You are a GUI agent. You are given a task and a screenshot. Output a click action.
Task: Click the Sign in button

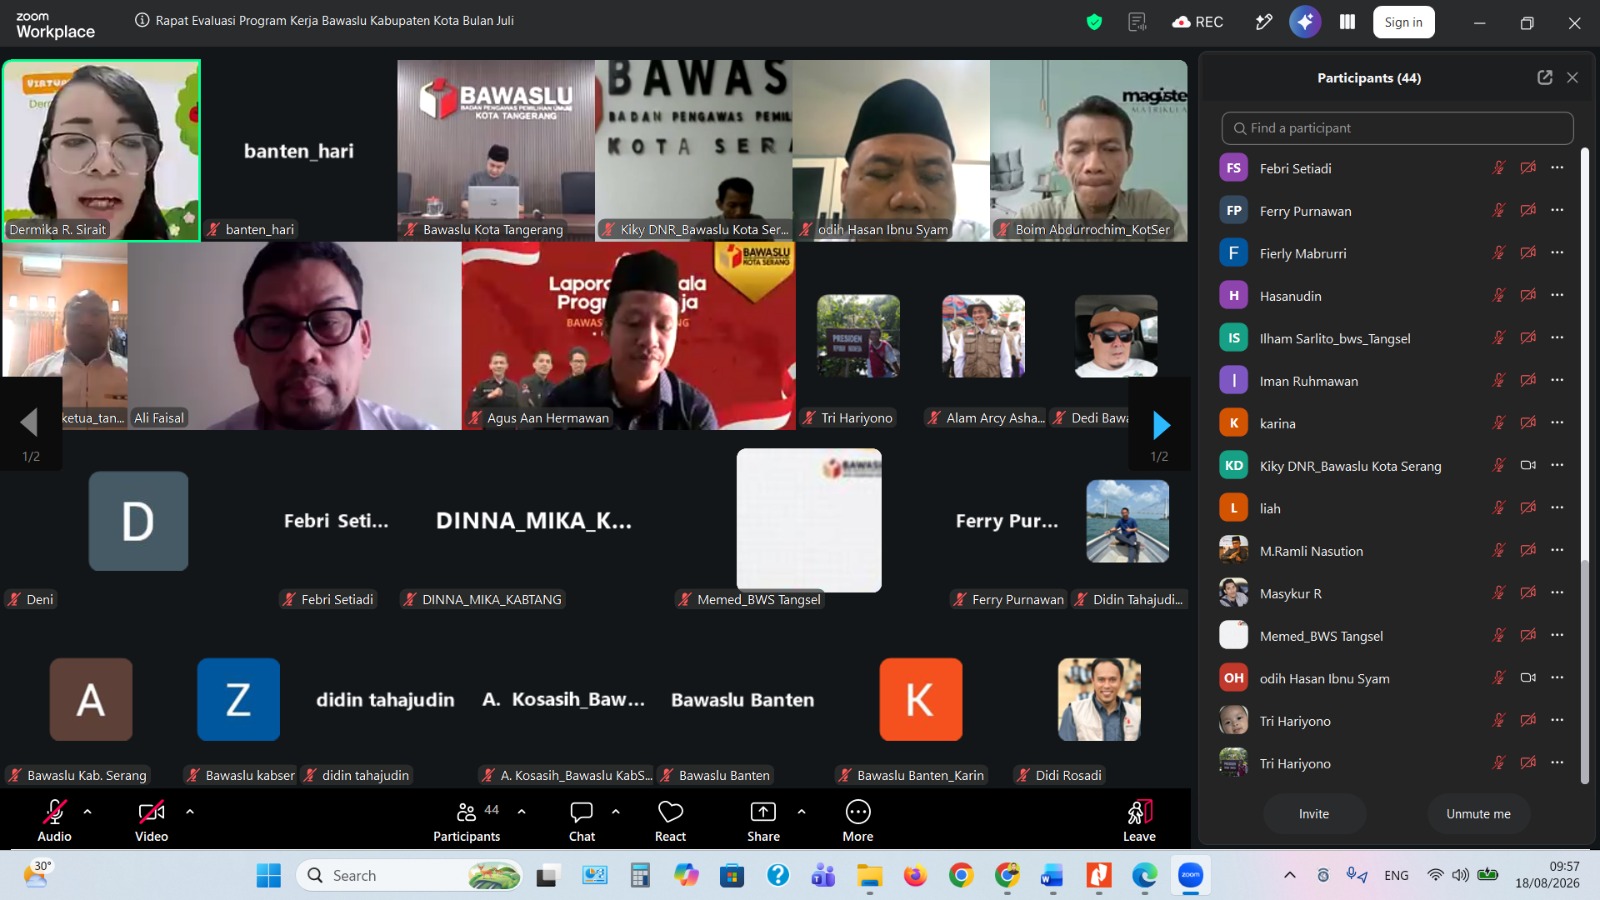click(1404, 22)
